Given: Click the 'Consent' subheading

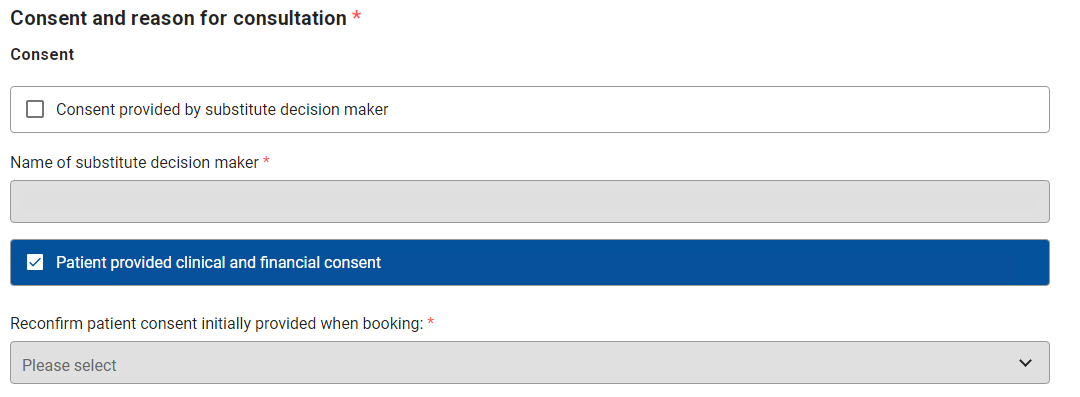Looking at the screenshot, I should pos(42,55).
